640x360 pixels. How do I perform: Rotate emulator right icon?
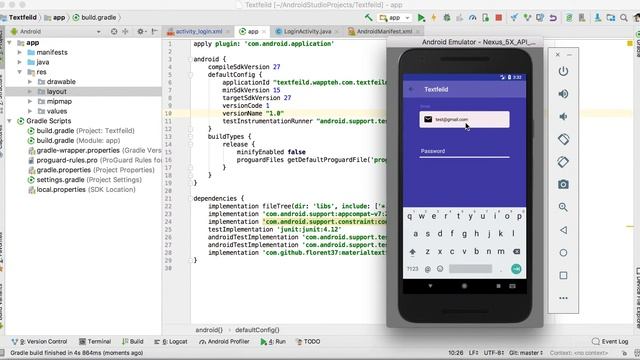click(563, 162)
